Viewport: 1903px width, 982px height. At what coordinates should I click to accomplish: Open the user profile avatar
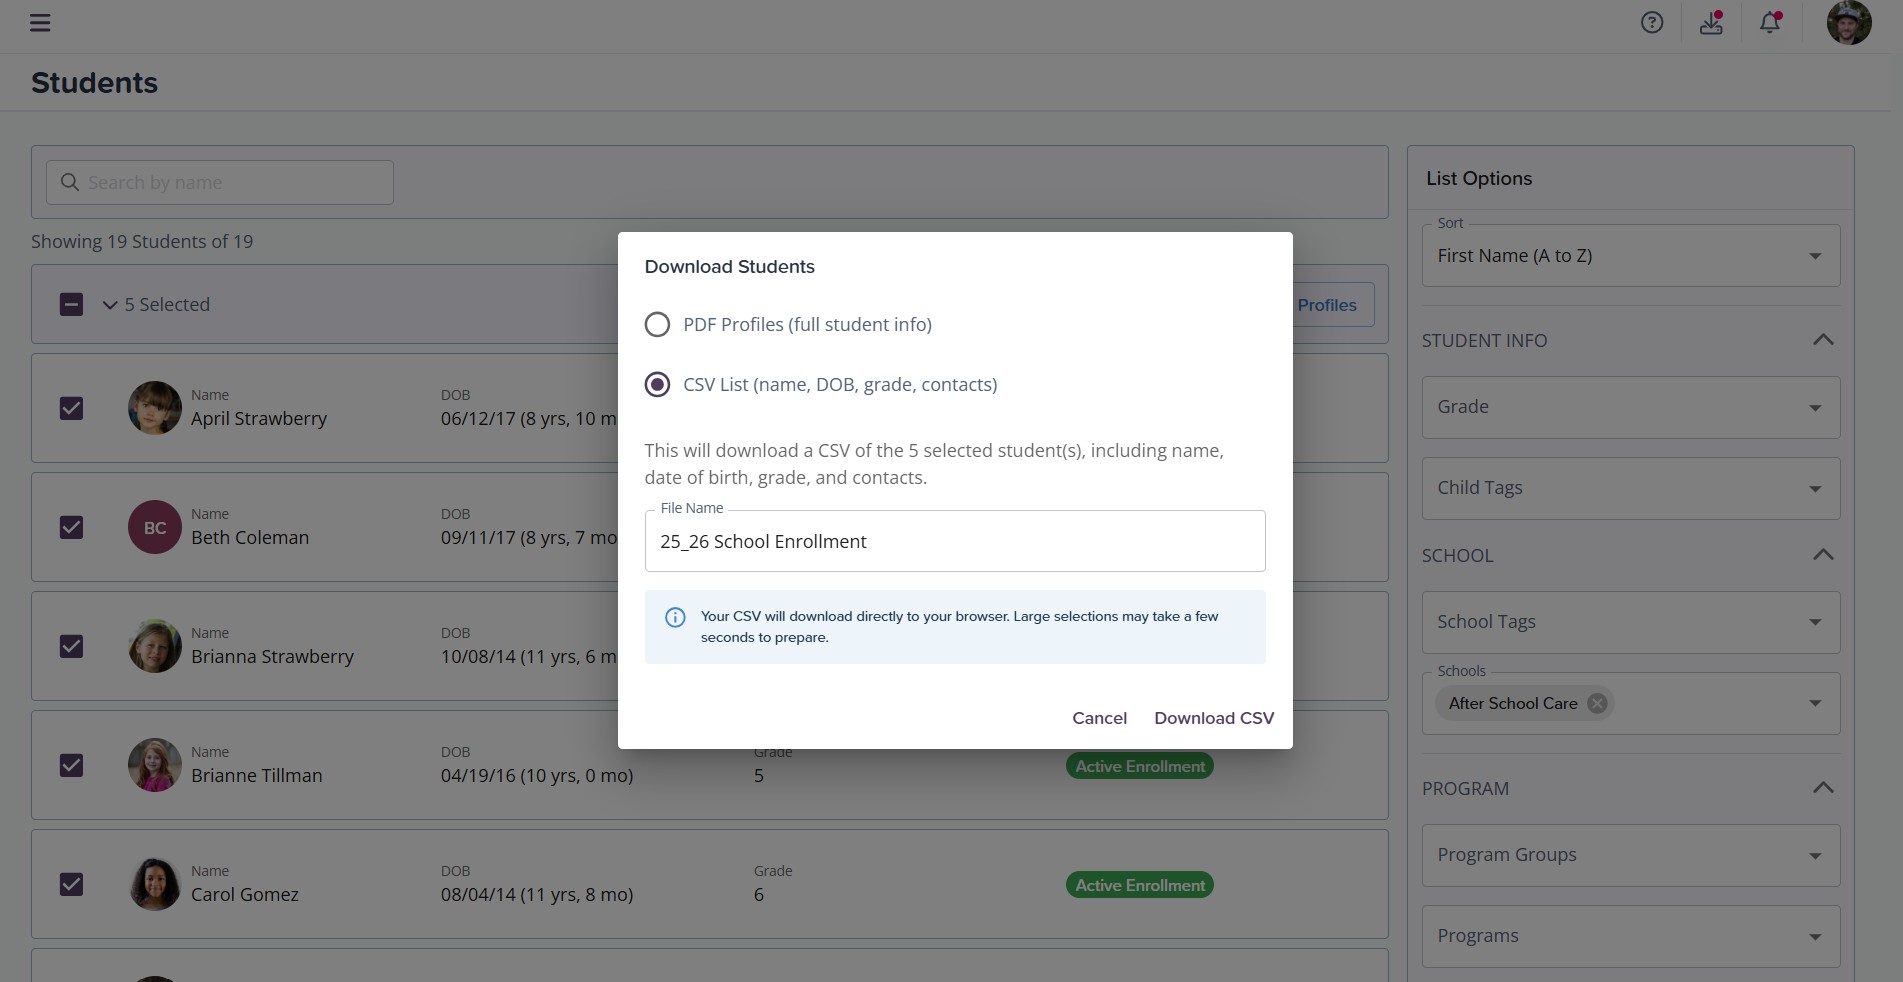[1848, 23]
